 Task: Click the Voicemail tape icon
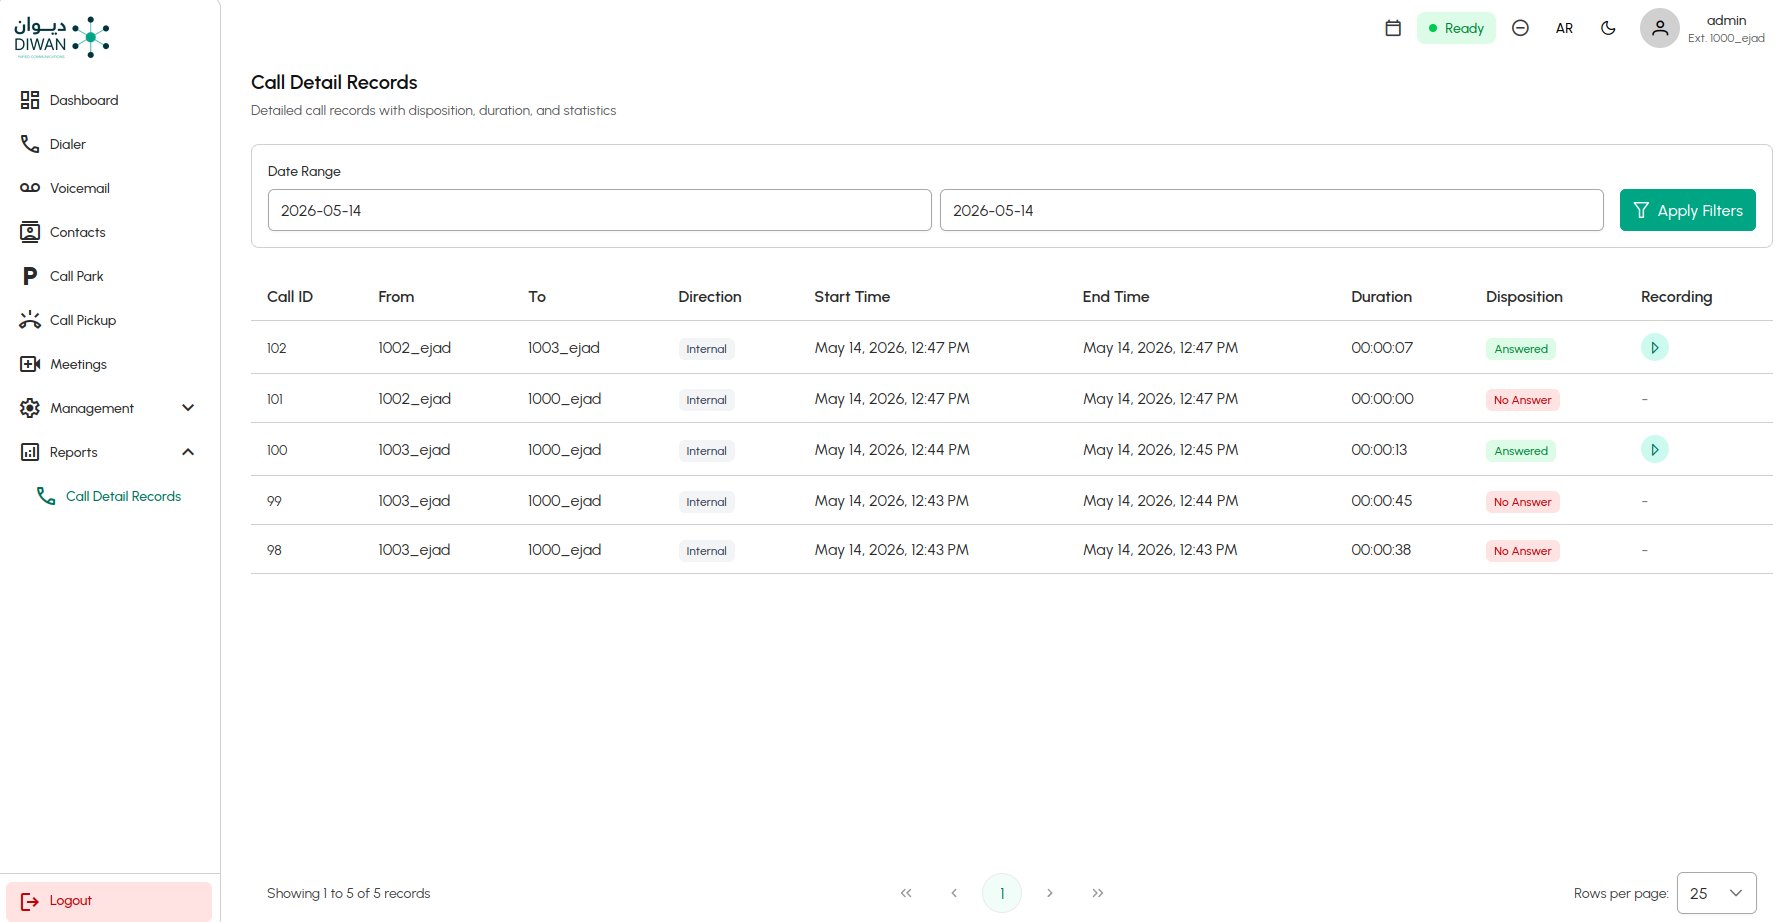coord(30,188)
